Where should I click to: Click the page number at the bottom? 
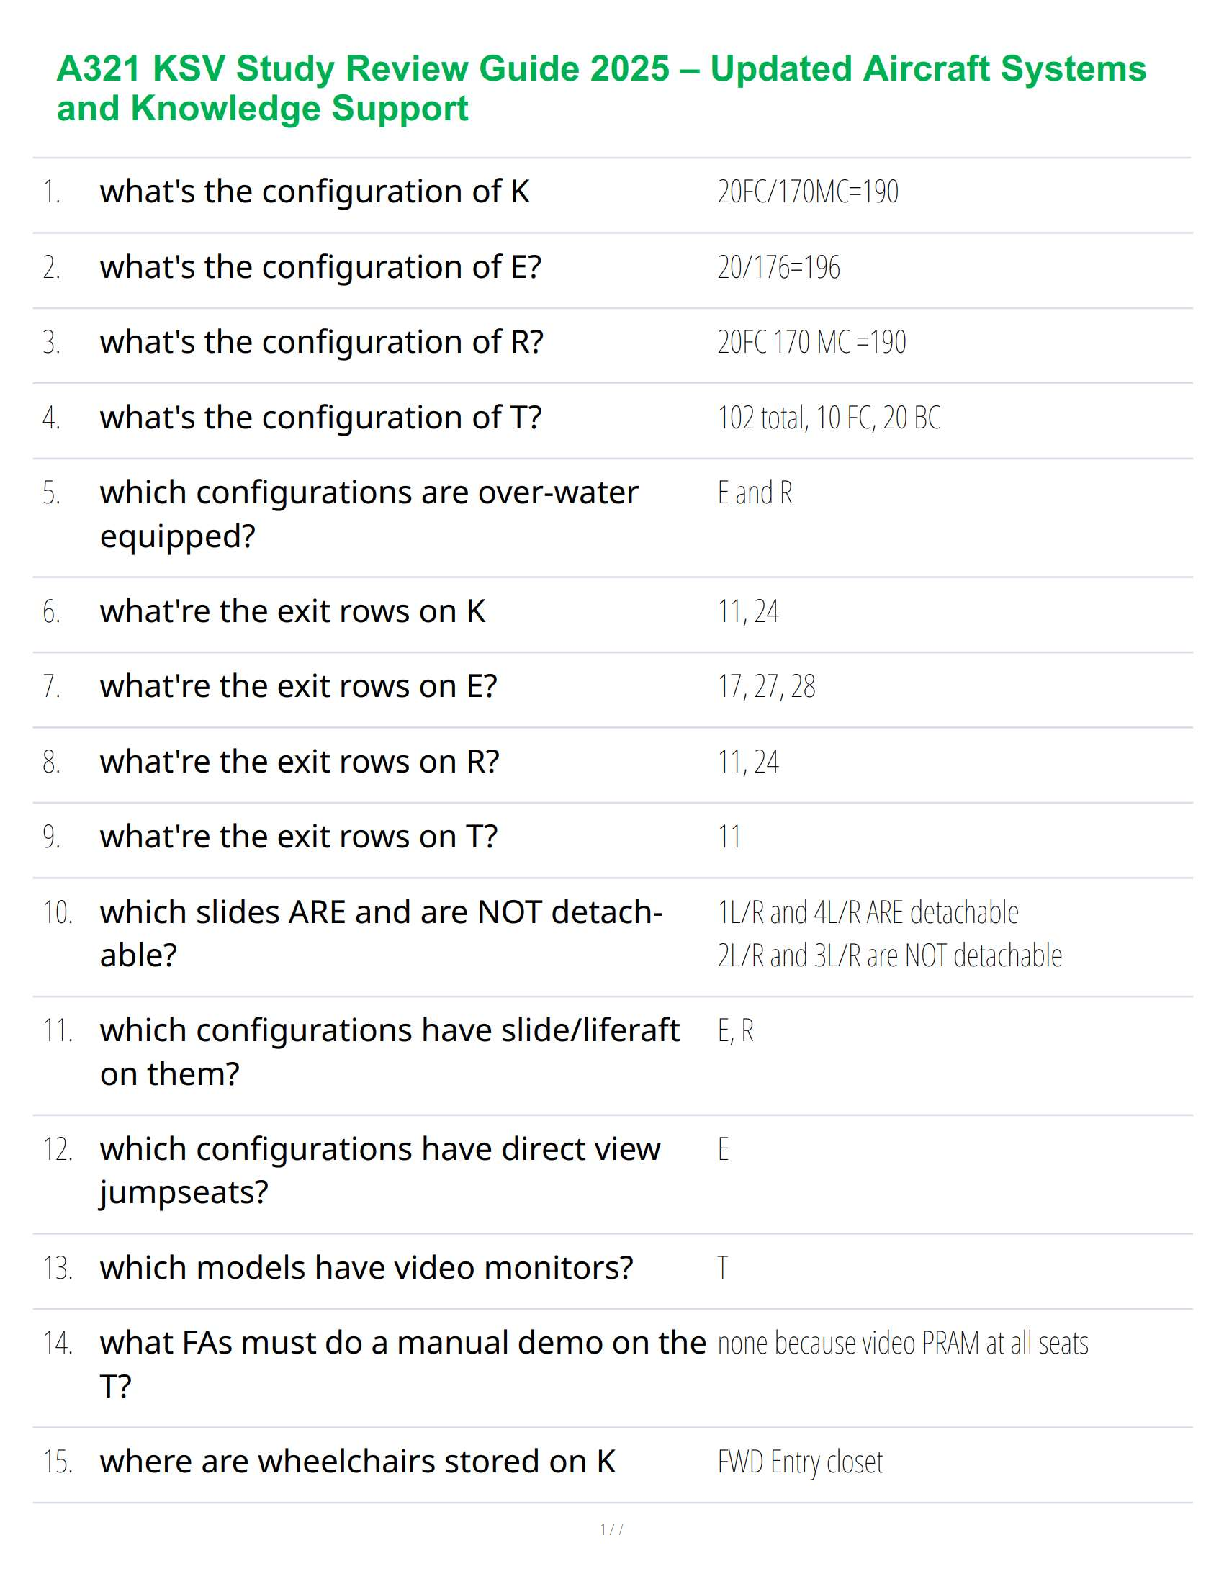pos(611,1529)
